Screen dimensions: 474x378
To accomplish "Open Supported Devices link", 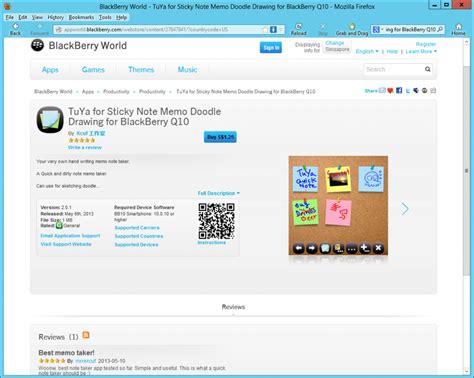I will tap(136, 245).
